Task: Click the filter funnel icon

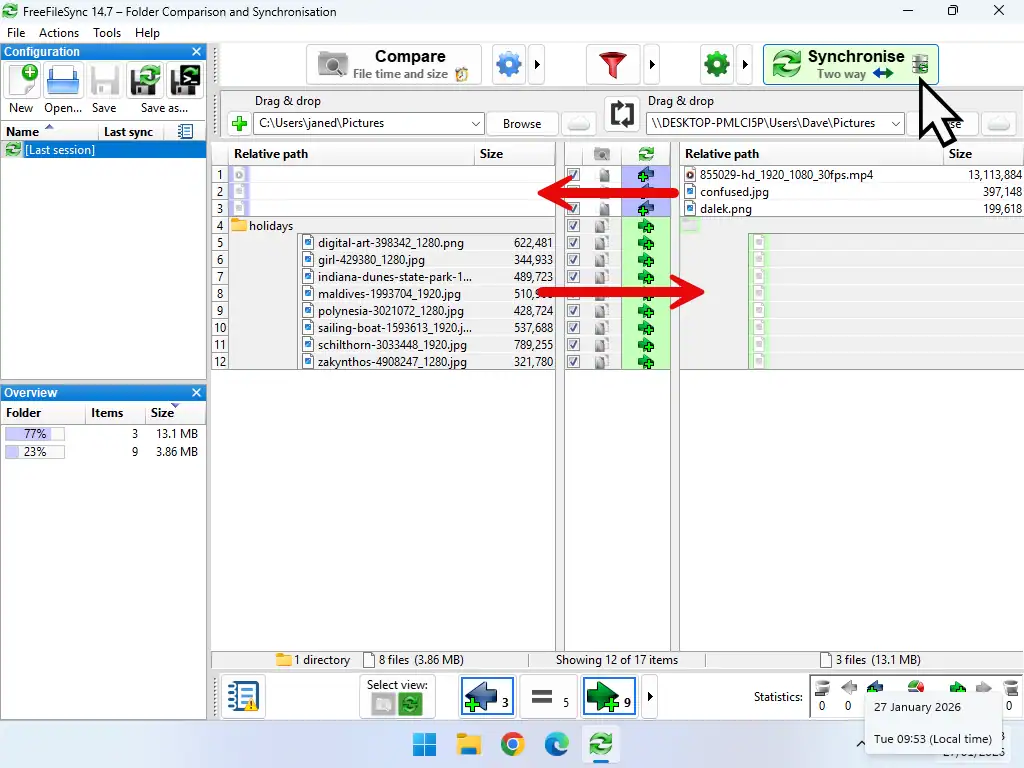Action: [613, 63]
